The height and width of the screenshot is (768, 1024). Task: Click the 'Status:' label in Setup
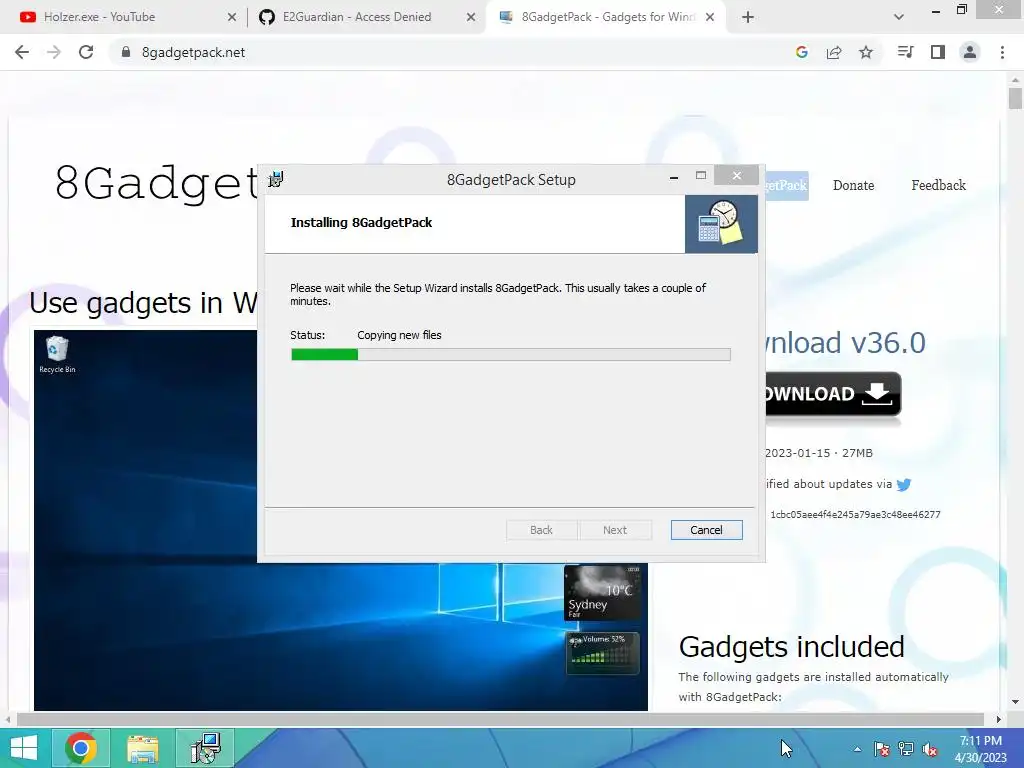(x=307, y=335)
